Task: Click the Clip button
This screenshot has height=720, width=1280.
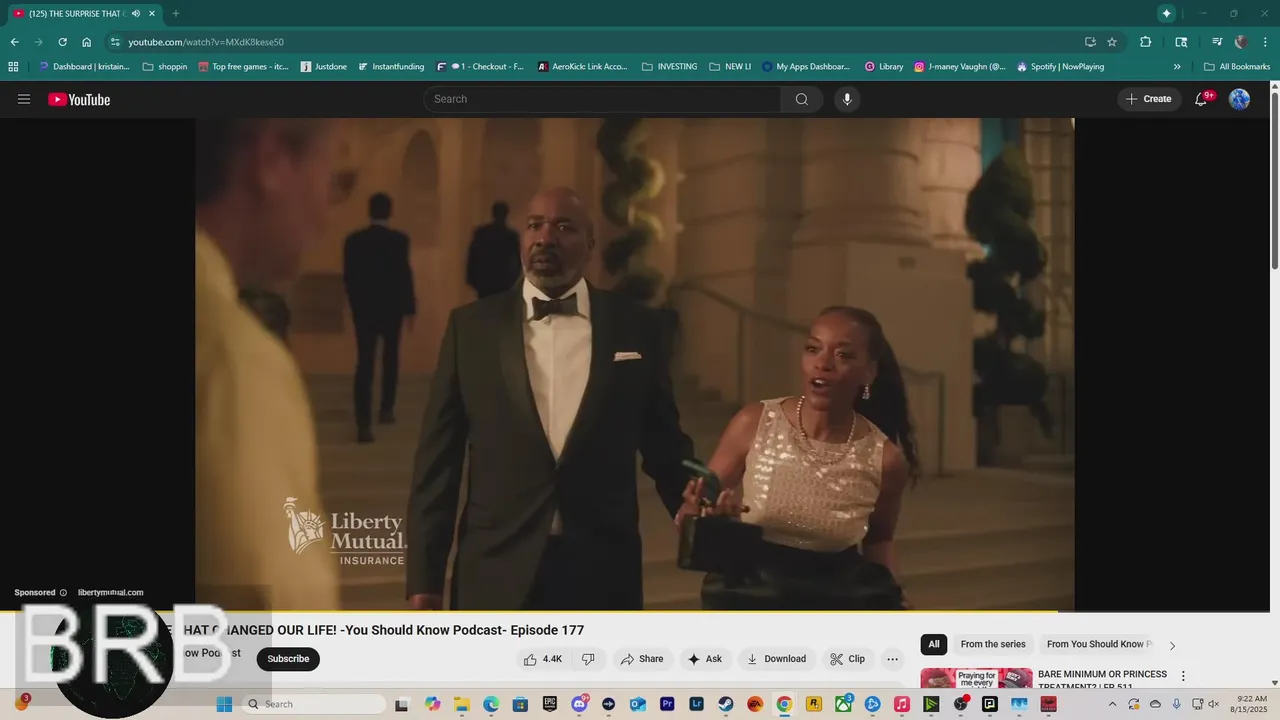Action: coord(847,659)
